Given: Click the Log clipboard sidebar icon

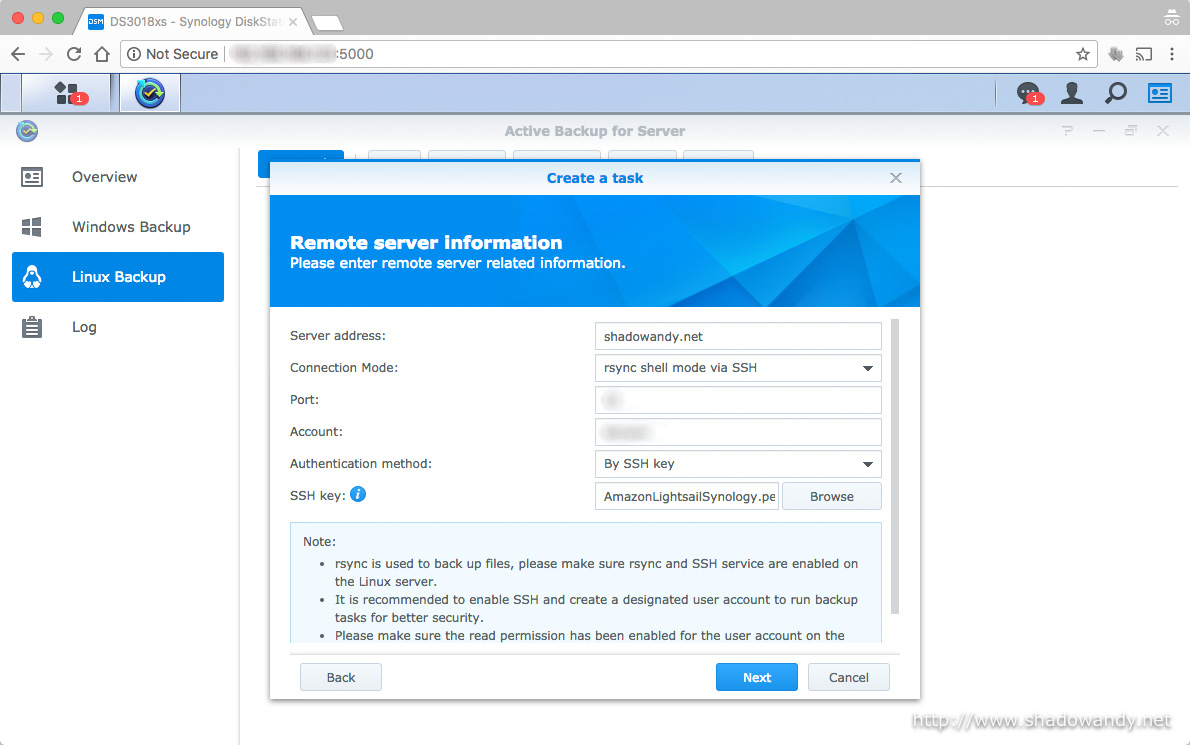Looking at the screenshot, I should pos(32,327).
